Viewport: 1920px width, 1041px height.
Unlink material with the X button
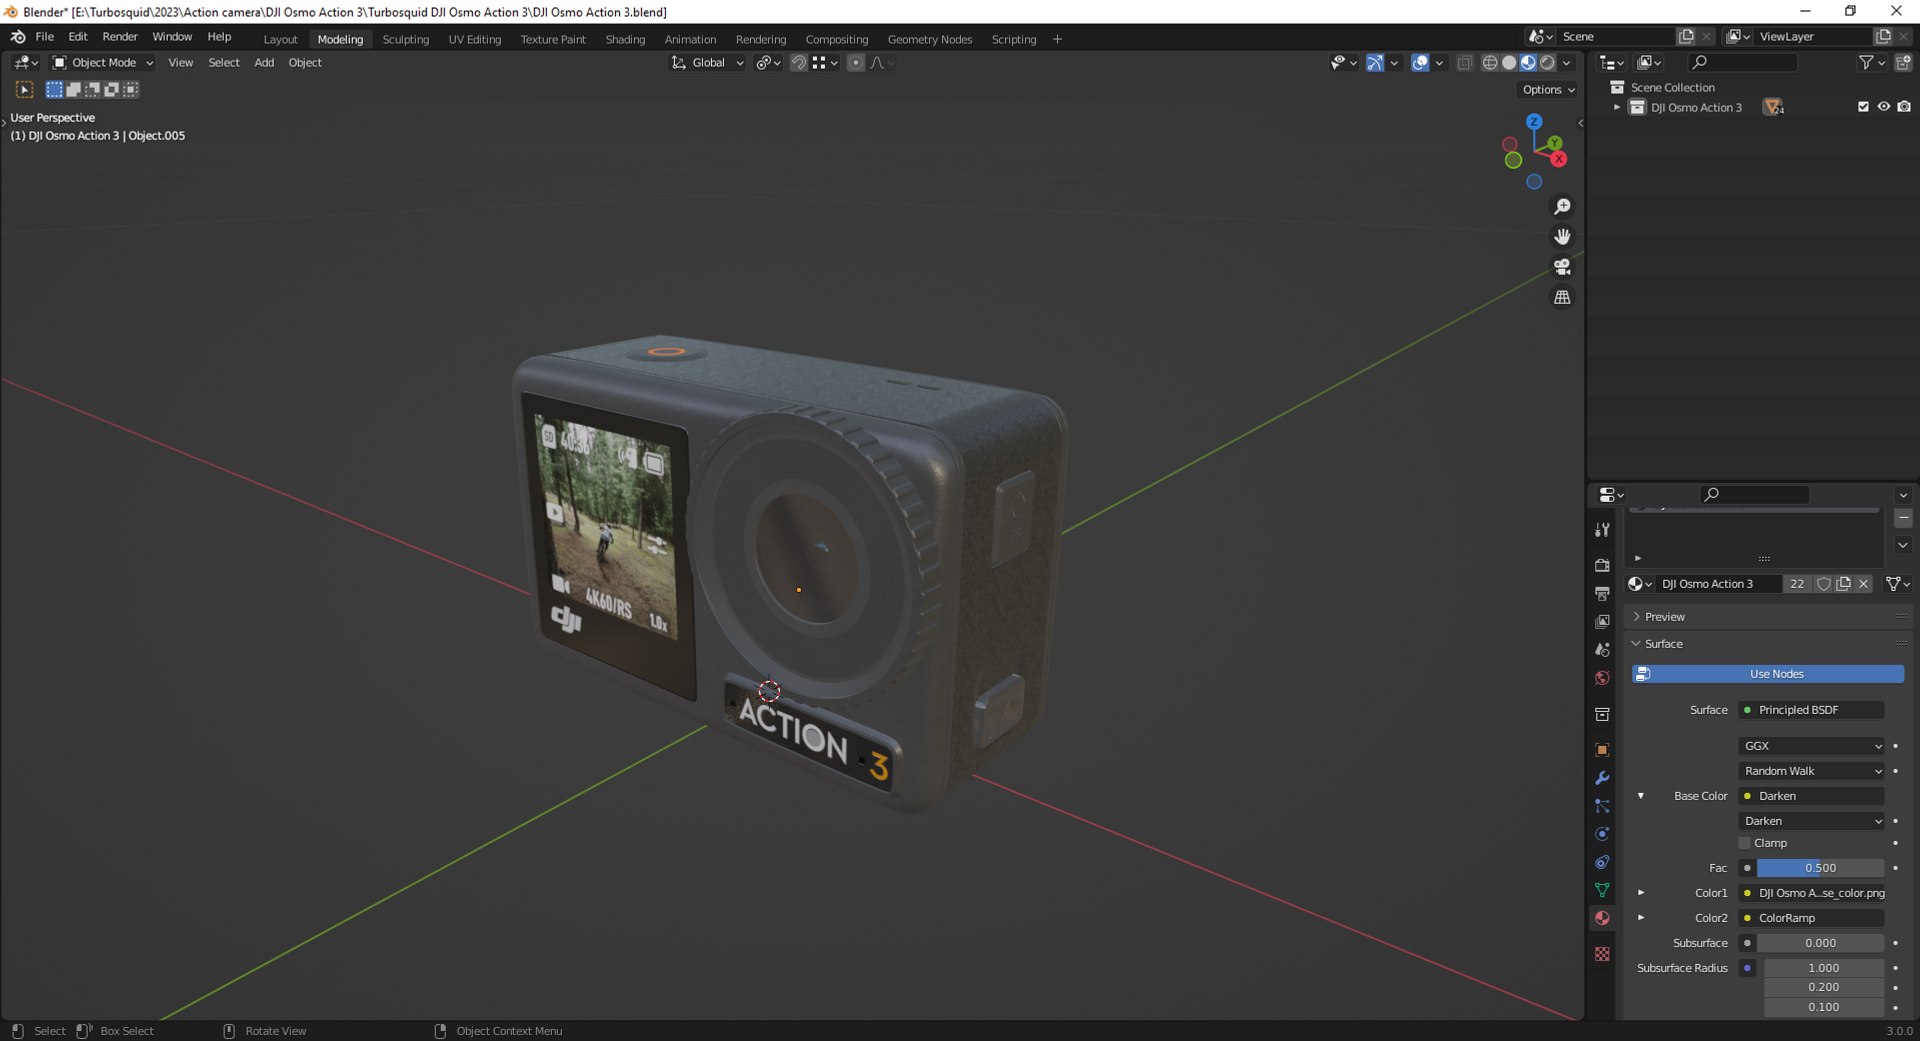tap(1863, 584)
